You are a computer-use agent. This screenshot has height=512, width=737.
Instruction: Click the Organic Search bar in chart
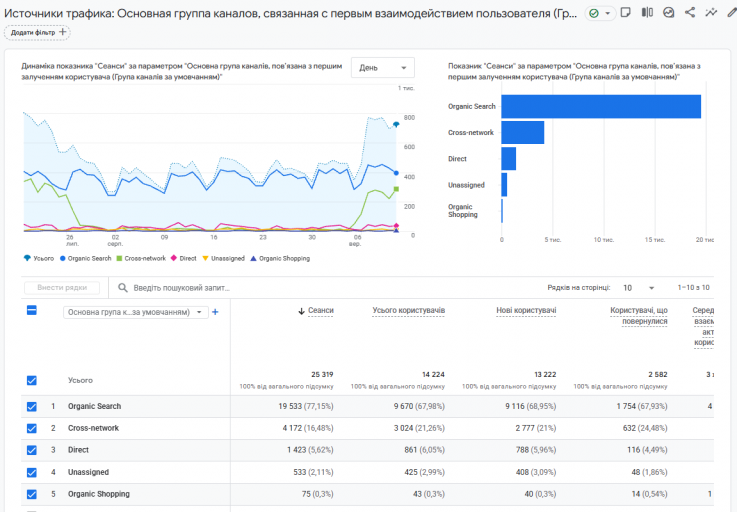tap(601, 106)
